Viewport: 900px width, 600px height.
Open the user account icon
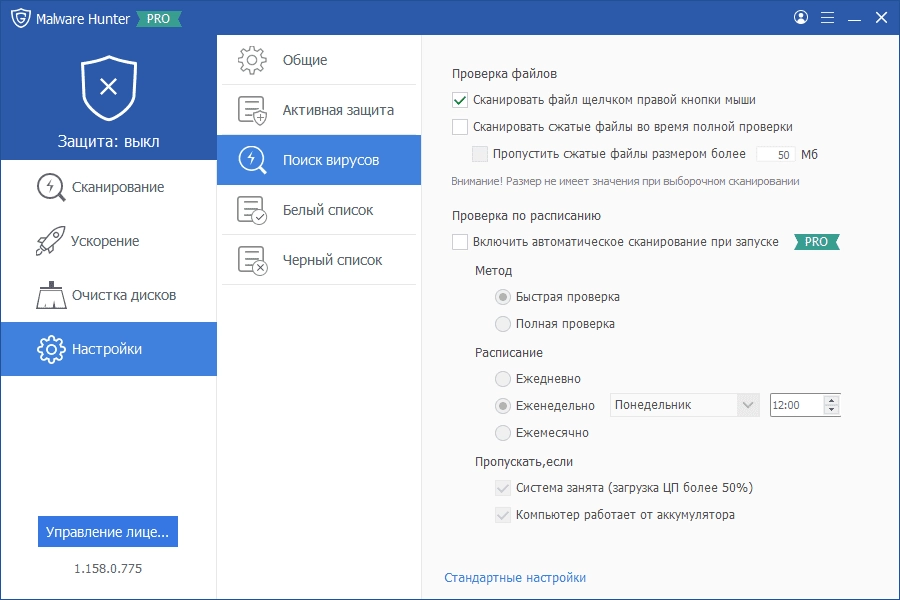[x=801, y=17]
